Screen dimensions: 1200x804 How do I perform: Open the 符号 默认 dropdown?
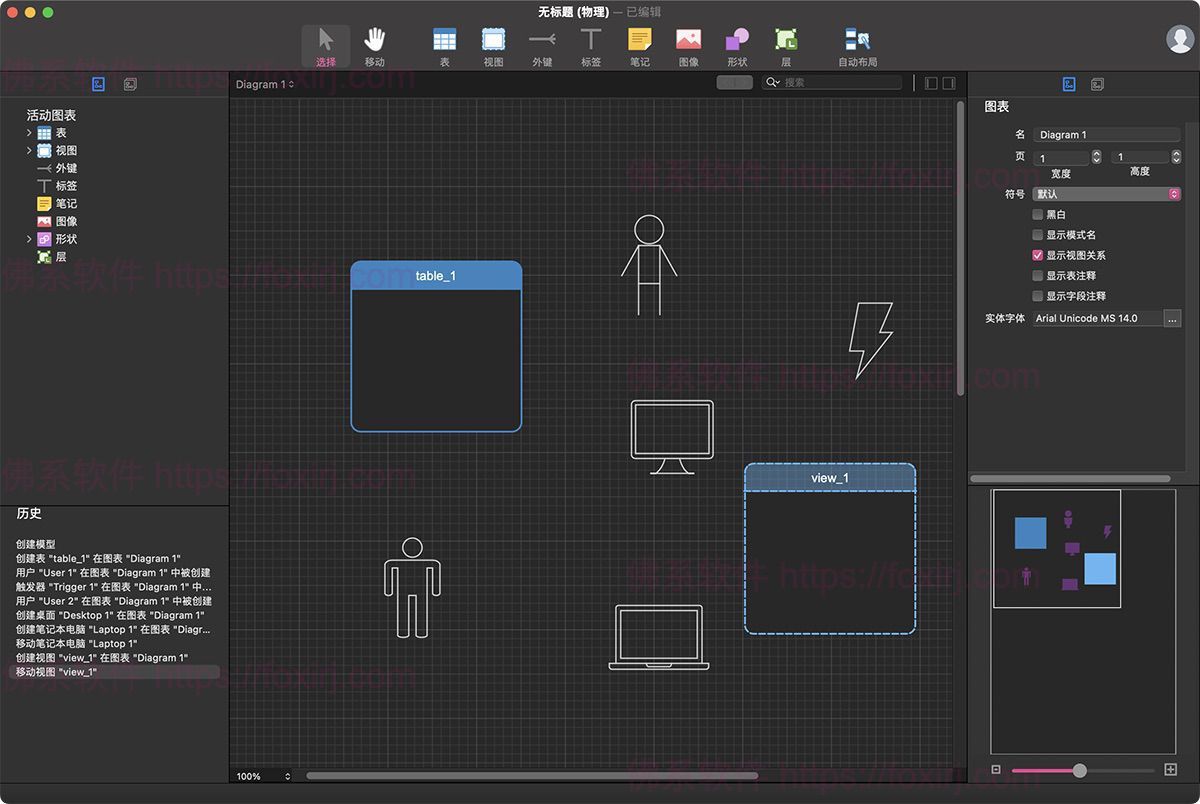(1106, 194)
